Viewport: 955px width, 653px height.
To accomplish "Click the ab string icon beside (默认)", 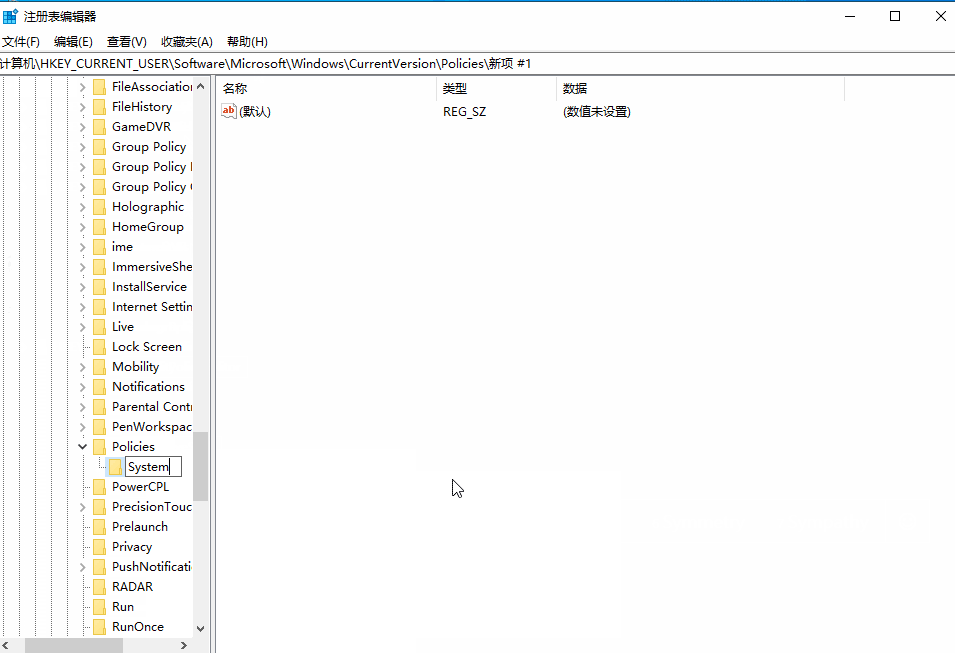I will tap(228, 111).
